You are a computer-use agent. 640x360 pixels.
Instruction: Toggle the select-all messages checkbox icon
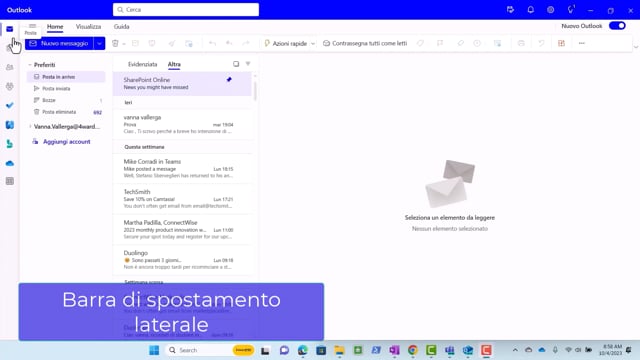[x=236, y=64]
